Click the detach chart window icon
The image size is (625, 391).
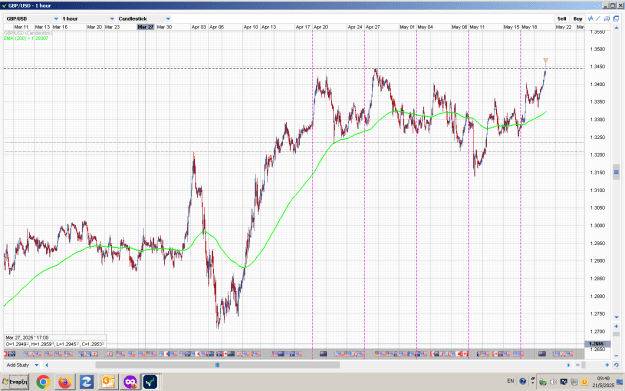click(x=616, y=19)
